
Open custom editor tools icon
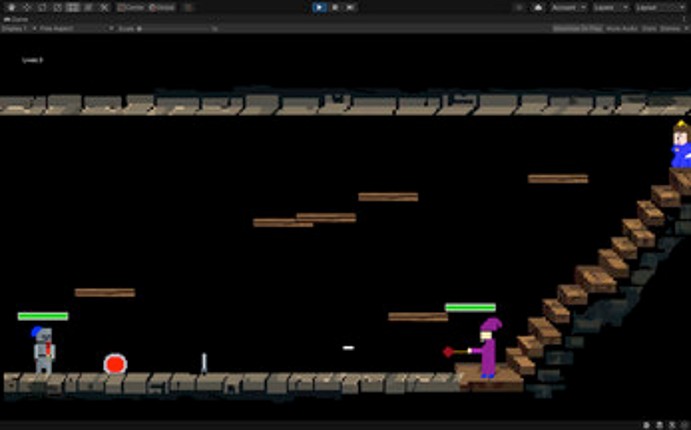tap(104, 7)
